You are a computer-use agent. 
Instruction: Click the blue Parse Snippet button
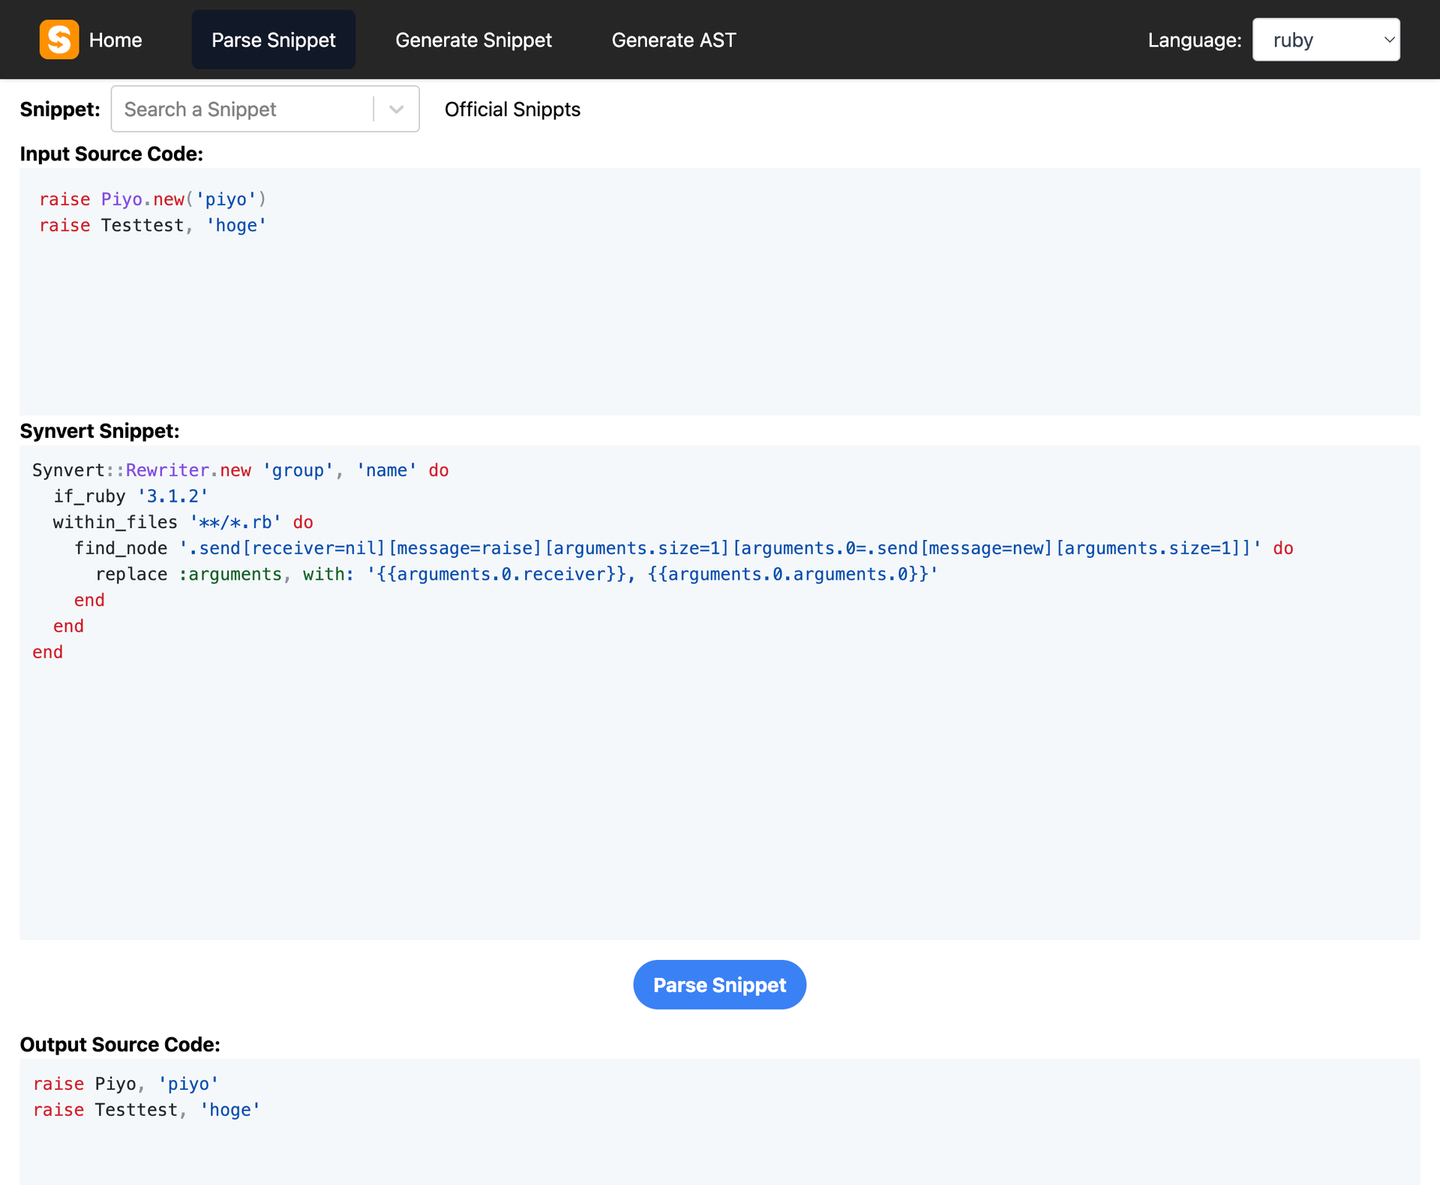pos(719,985)
